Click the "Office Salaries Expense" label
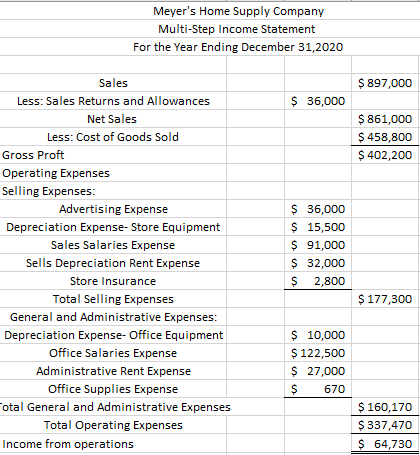This screenshot has height=455, width=420. click(113, 353)
